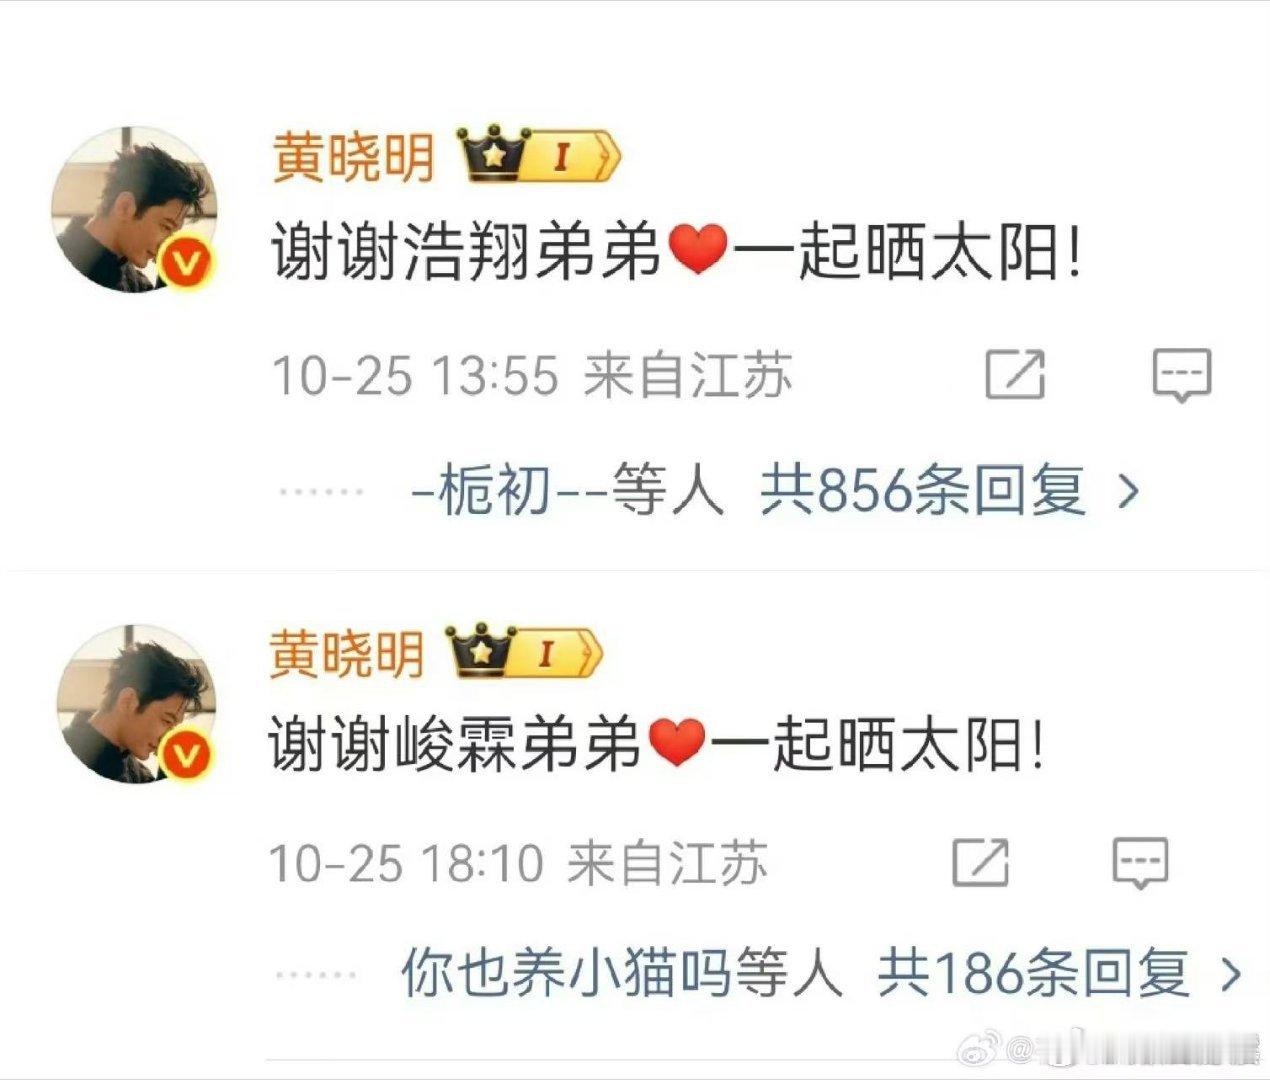Tap the reply bubble icon on the 13:55 comment

coord(1182,375)
